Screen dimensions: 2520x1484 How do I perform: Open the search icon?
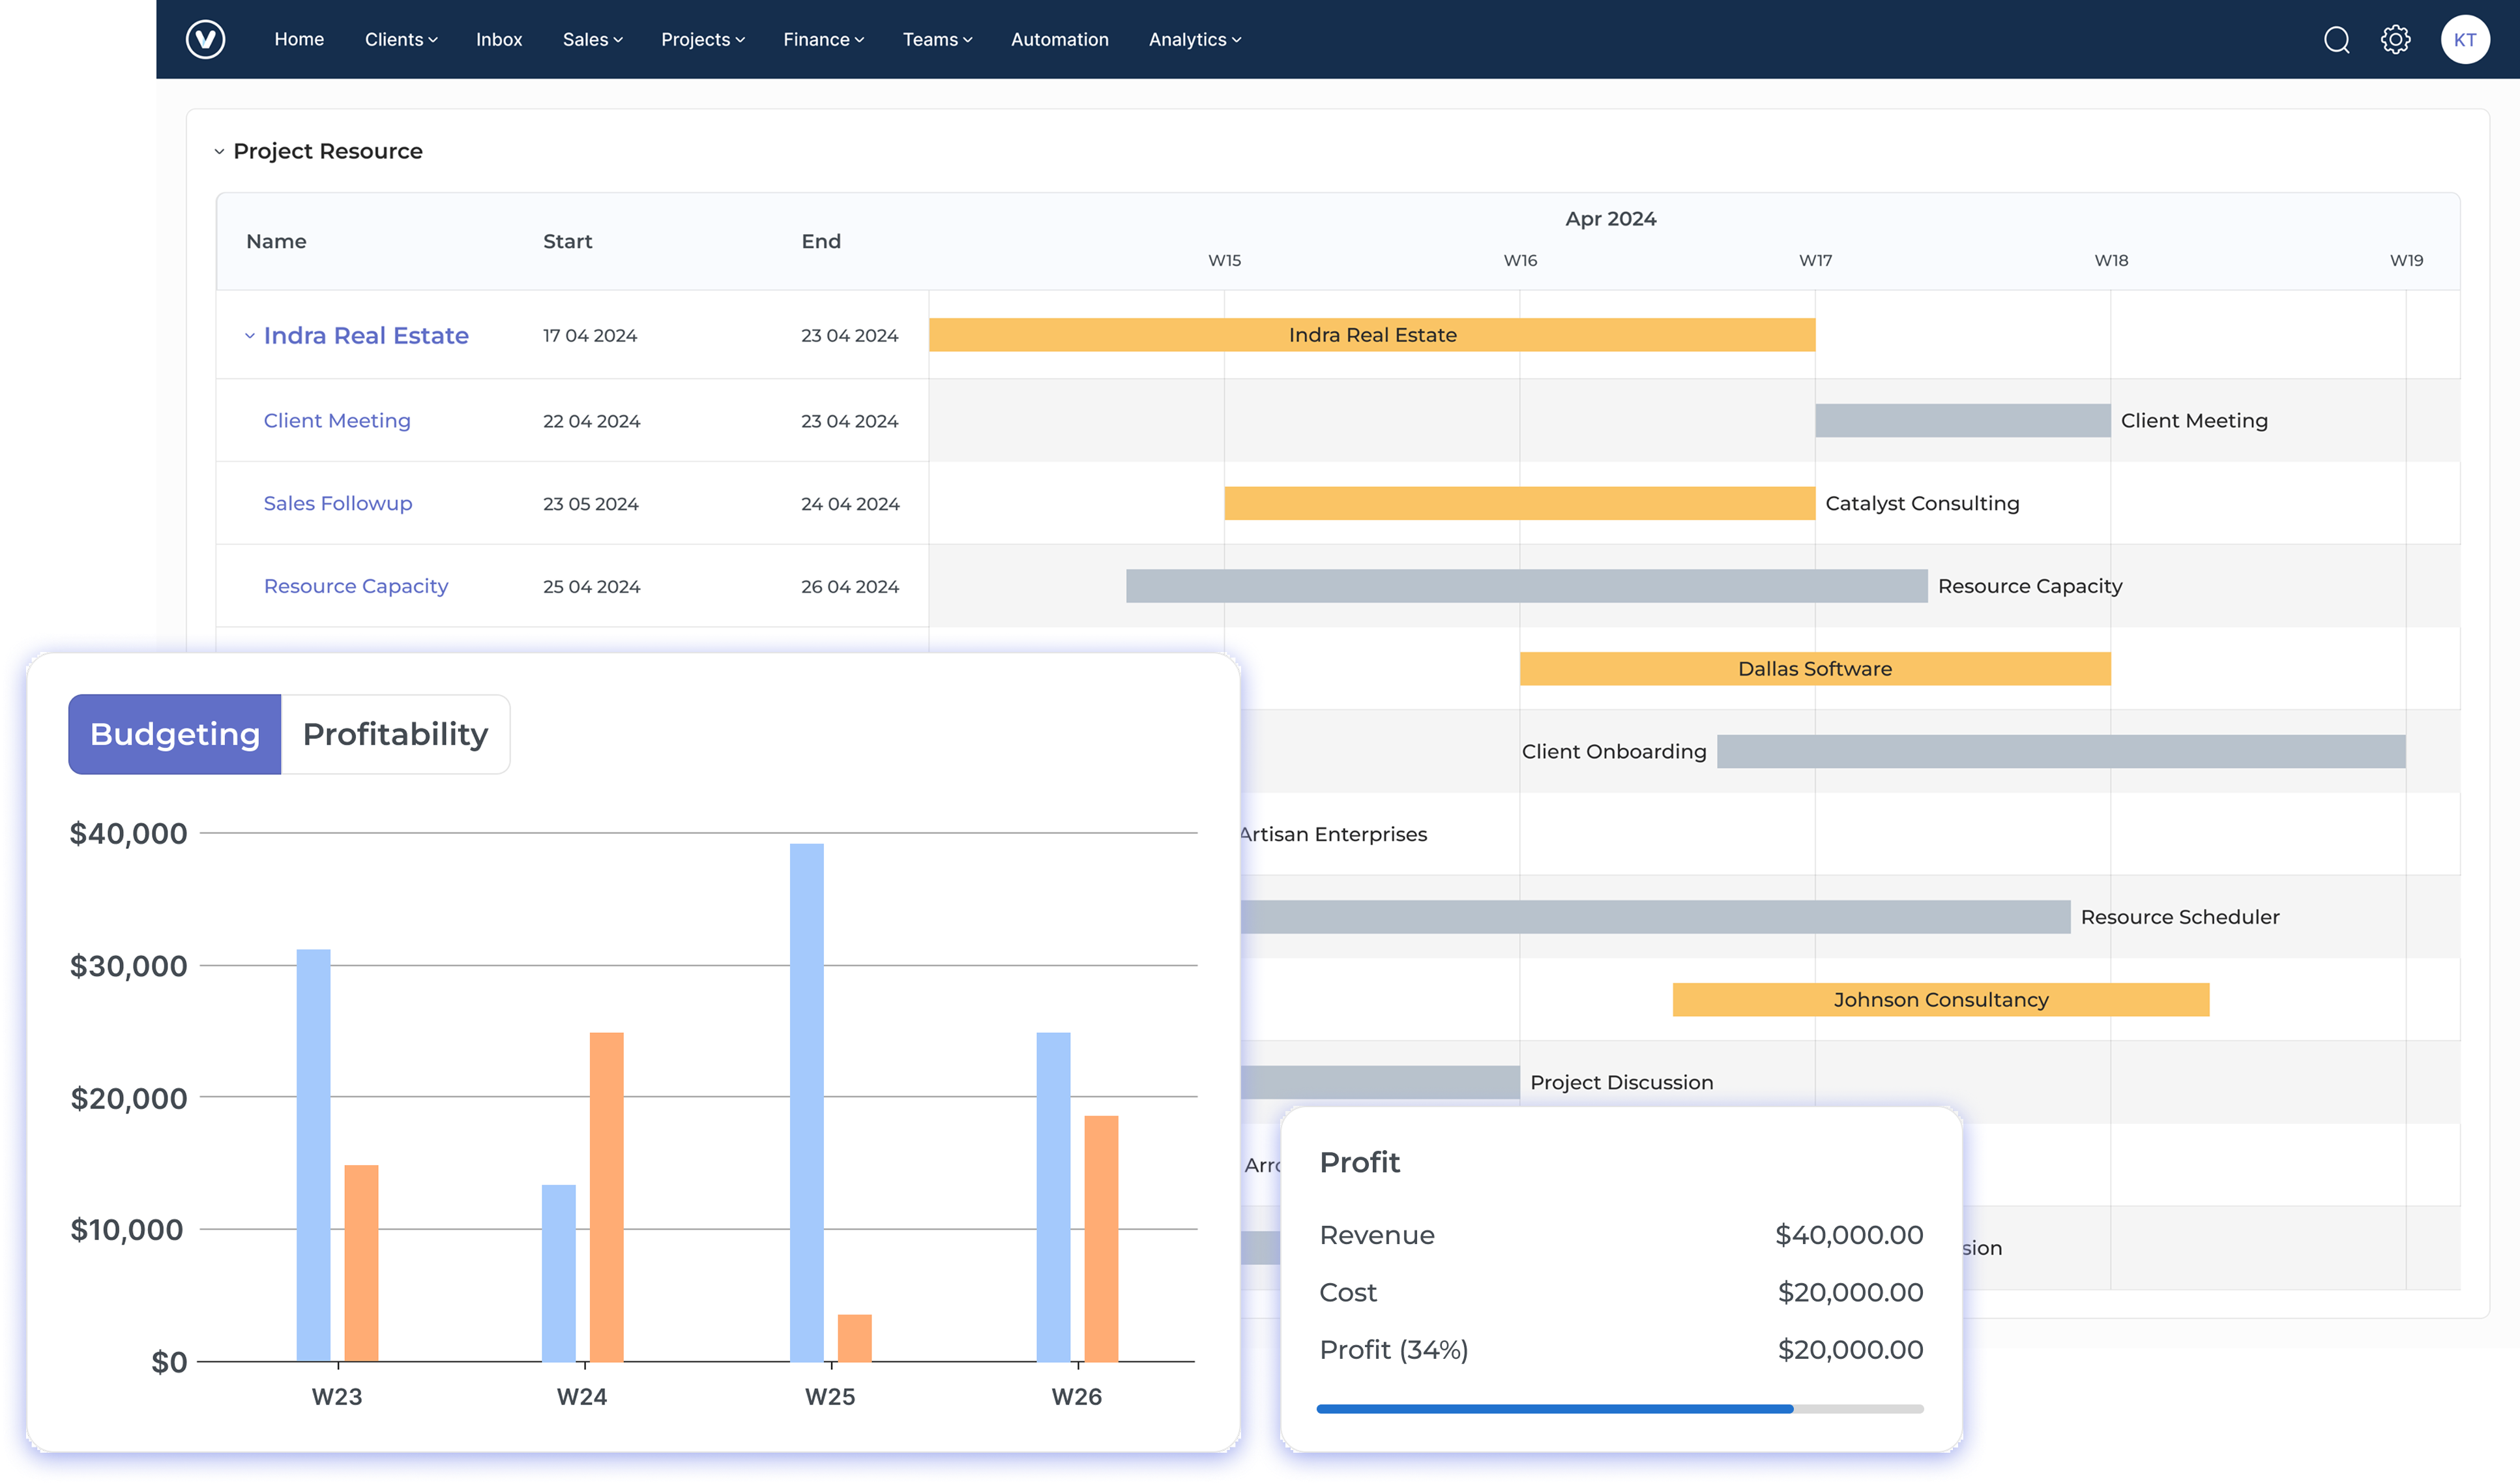coord(2336,40)
